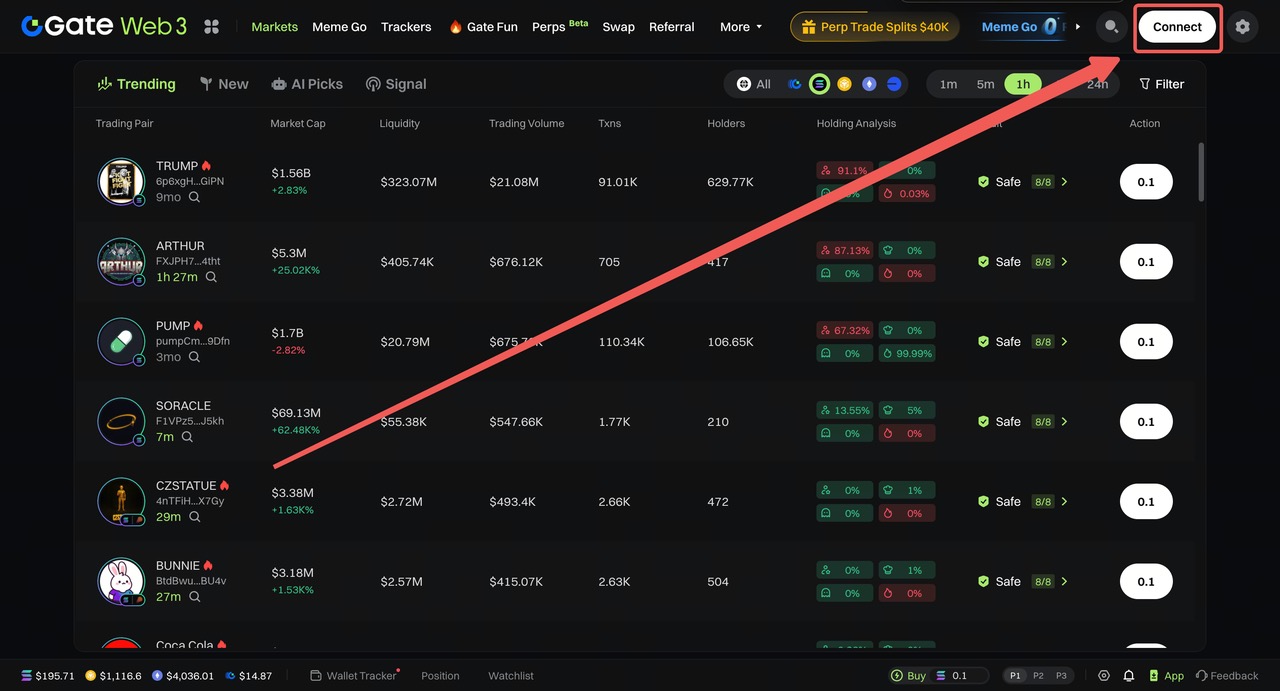This screenshot has width=1280, height=691.
Task: Click the 0.1 buy button for ARTHUR
Action: [1146, 262]
